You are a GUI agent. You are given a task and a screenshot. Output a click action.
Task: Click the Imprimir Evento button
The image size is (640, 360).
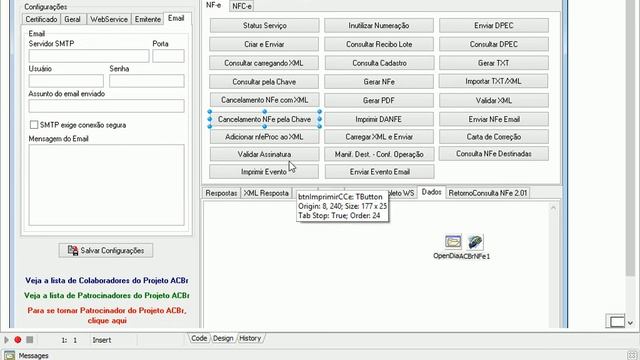tap(264, 172)
